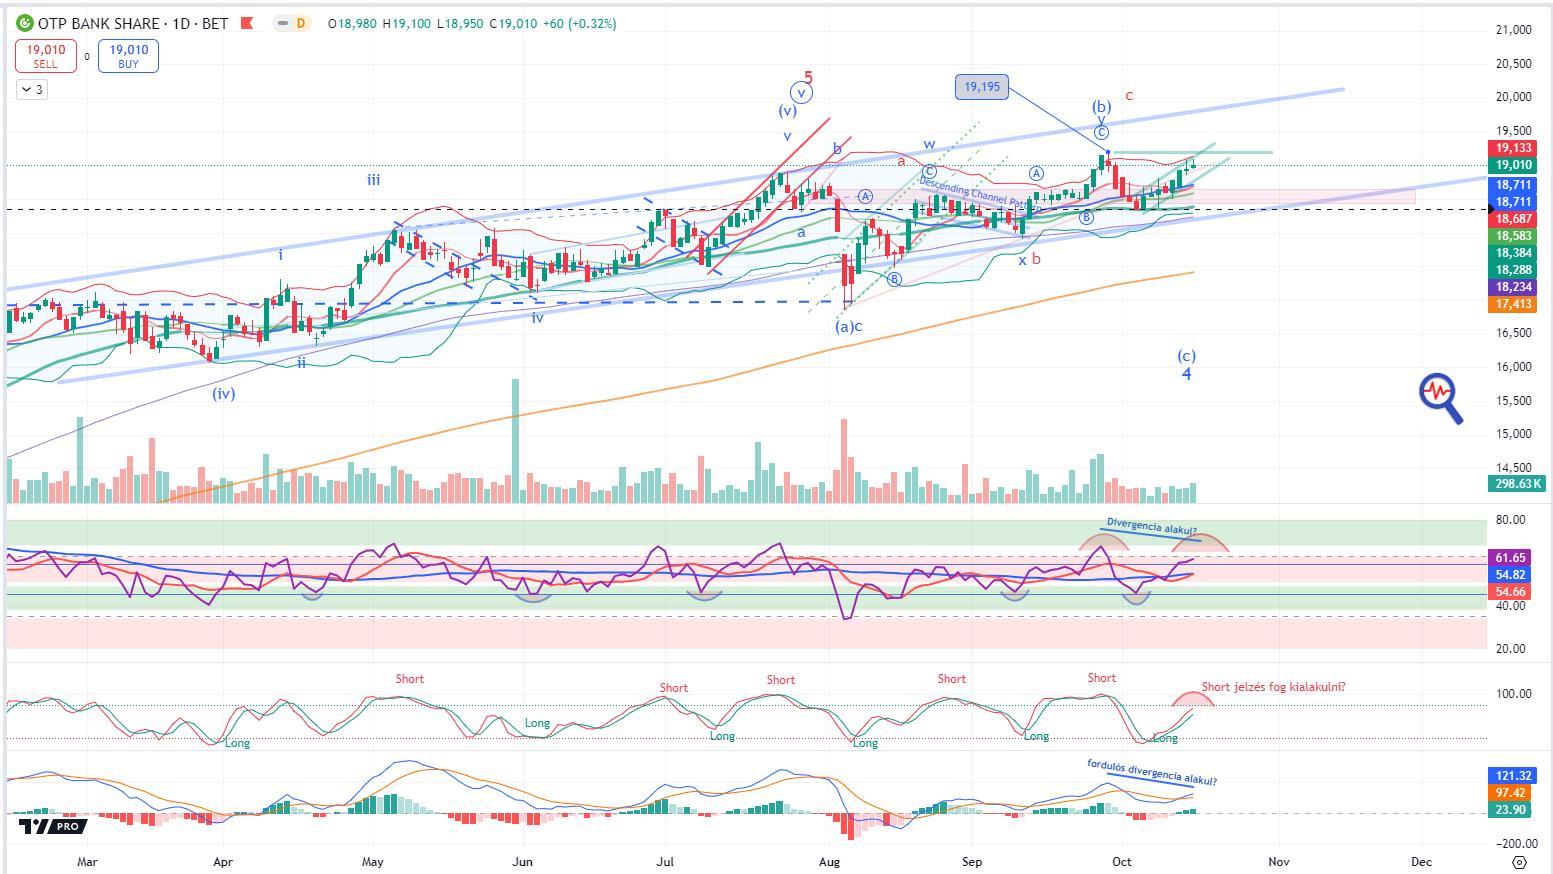Click the heartbeat magnifier icon on chart
Screen dimensions: 1553x874
[1441, 398]
